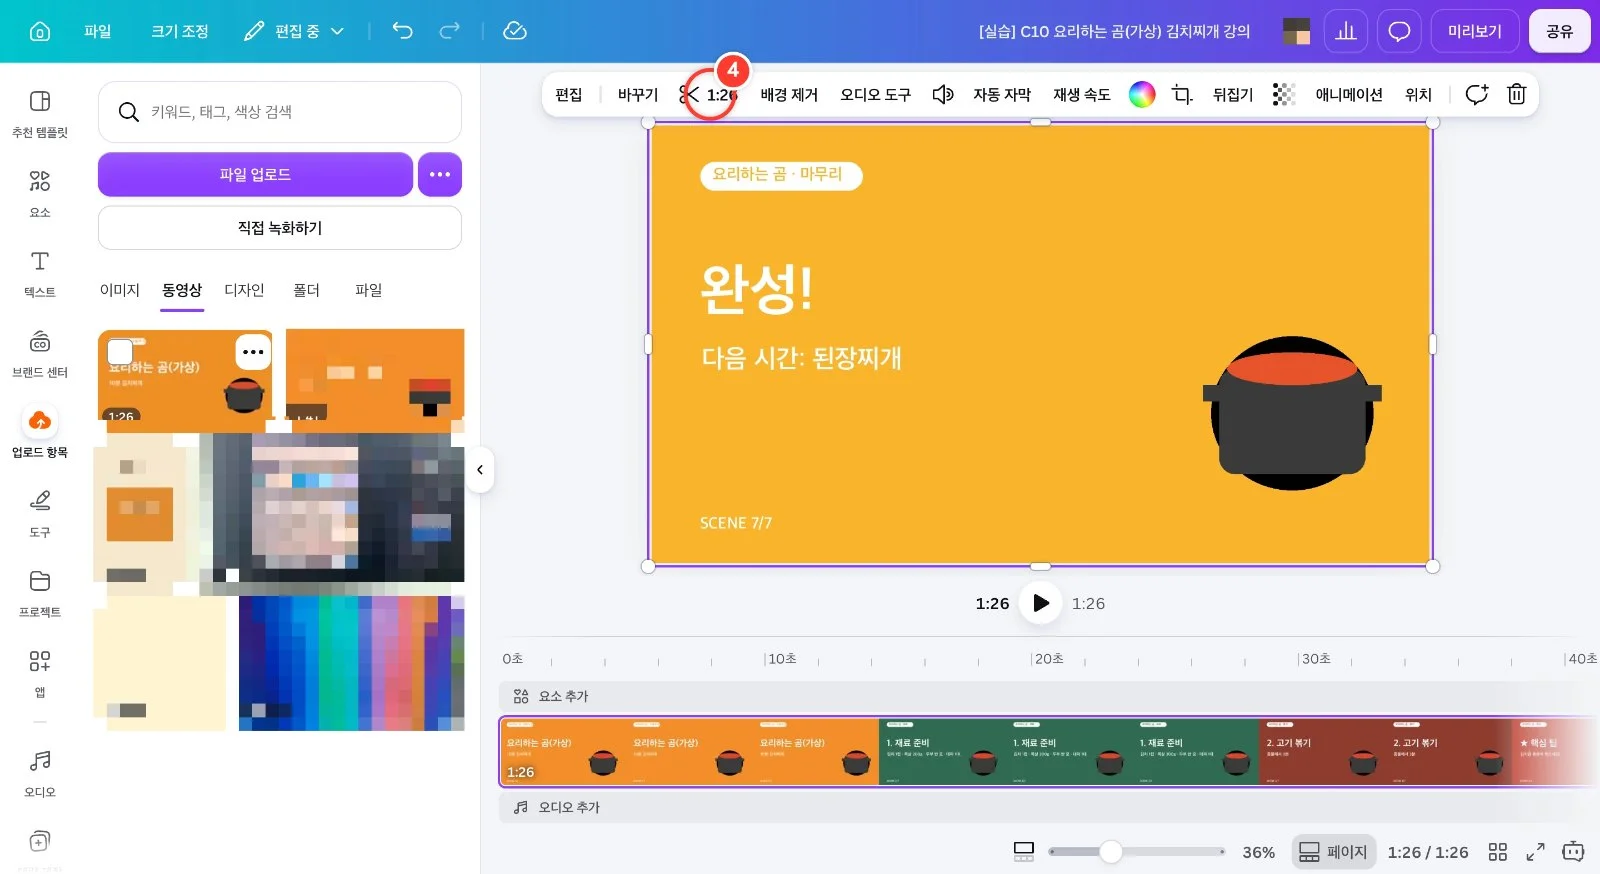Screen dimensions: 1600x874
Task: Enter fullscreen presentation mode
Action: pyautogui.click(x=1535, y=852)
